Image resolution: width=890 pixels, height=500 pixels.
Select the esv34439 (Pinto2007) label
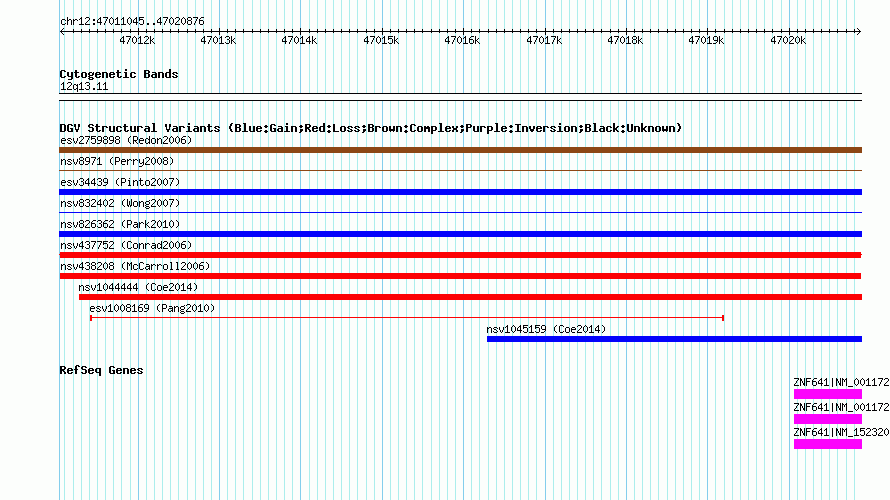120,182
